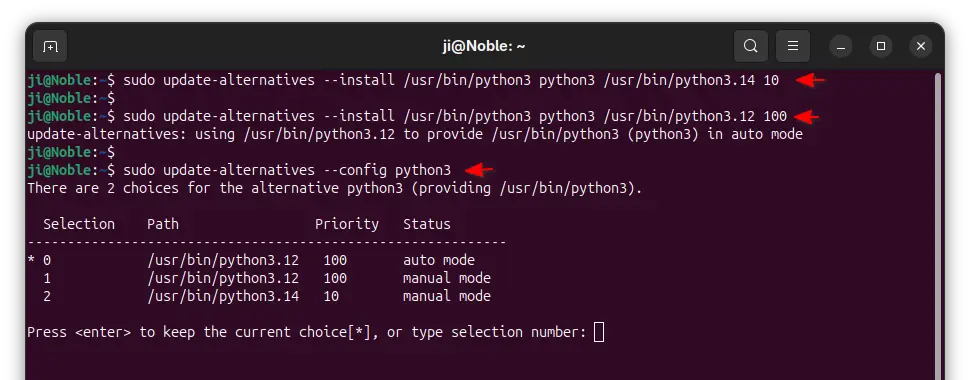Click the red arrow beside python3.14 command
970x380 pixels.
[x=810, y=80]
